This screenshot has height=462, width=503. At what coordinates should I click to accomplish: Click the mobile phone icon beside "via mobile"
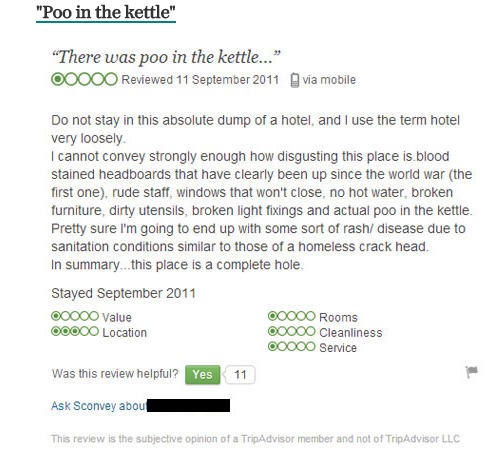pos(295,80)
